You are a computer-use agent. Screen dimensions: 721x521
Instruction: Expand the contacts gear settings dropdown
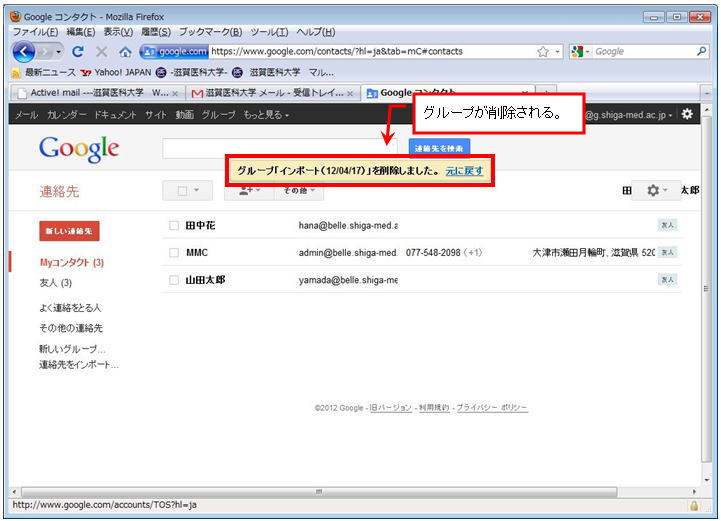click(656, 190)
